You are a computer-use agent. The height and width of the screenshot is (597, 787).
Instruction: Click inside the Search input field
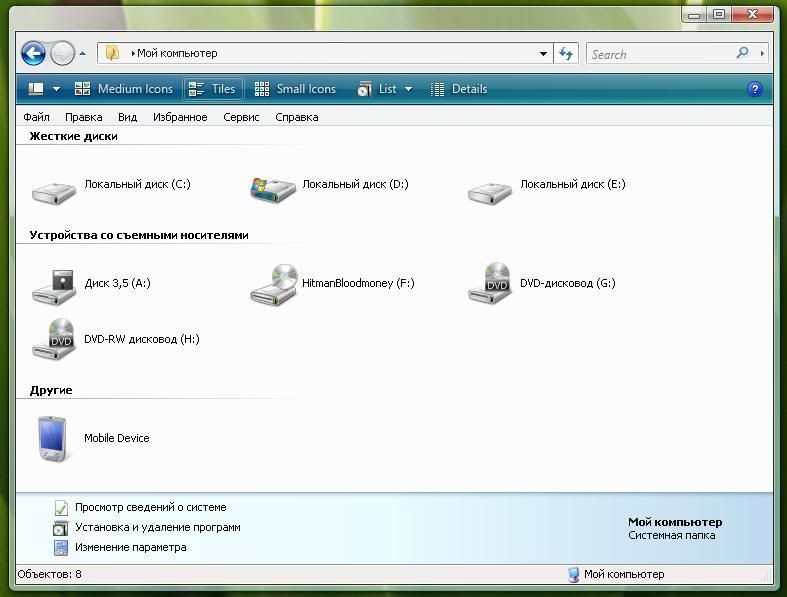[x=660, y=54]
